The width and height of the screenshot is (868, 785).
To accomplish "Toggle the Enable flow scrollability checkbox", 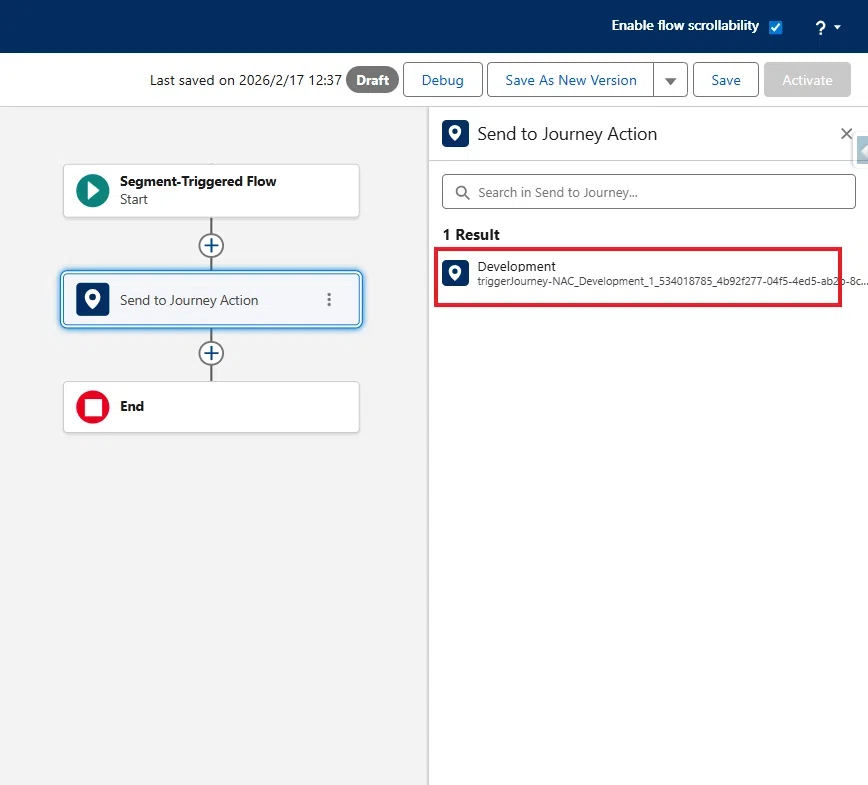I will click(x=776, y=27).
